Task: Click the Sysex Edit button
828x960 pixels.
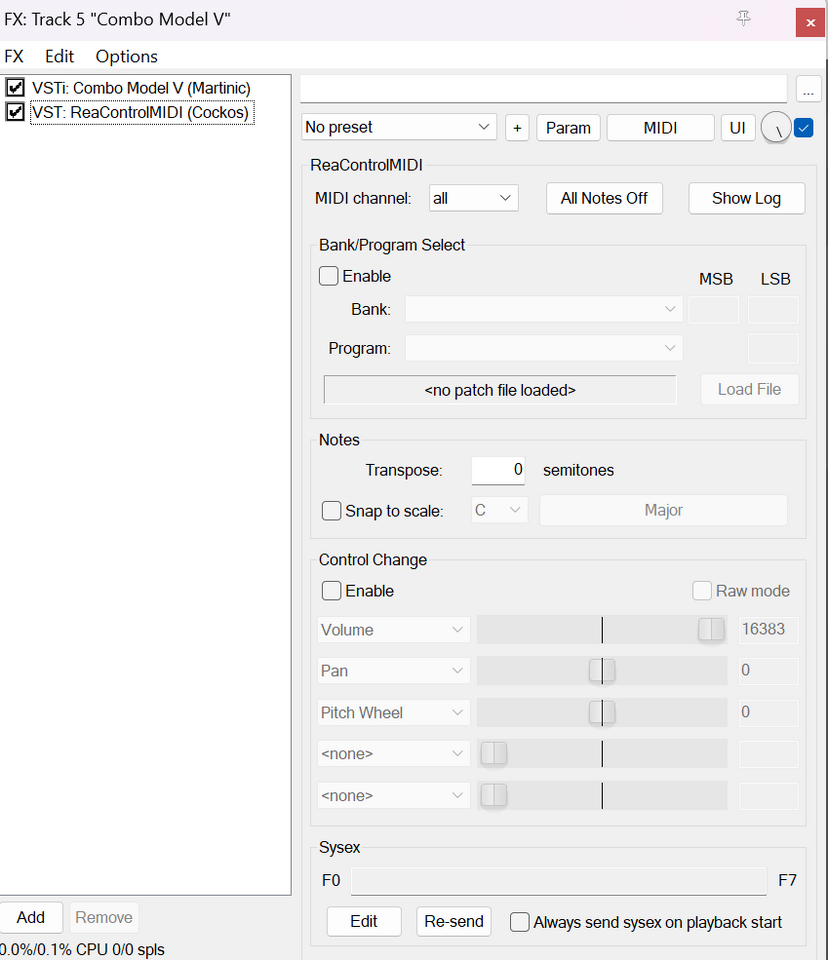Action: [x=364, y=921]
